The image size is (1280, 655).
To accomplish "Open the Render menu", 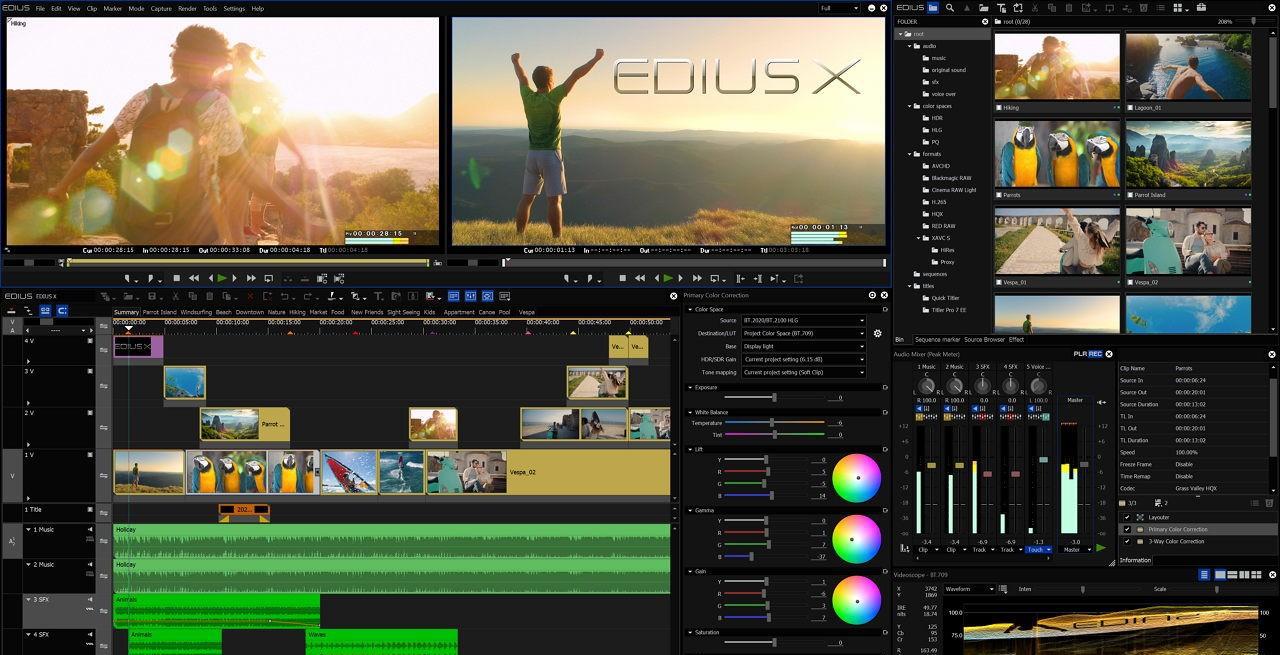I will click(x=187, y=8).
